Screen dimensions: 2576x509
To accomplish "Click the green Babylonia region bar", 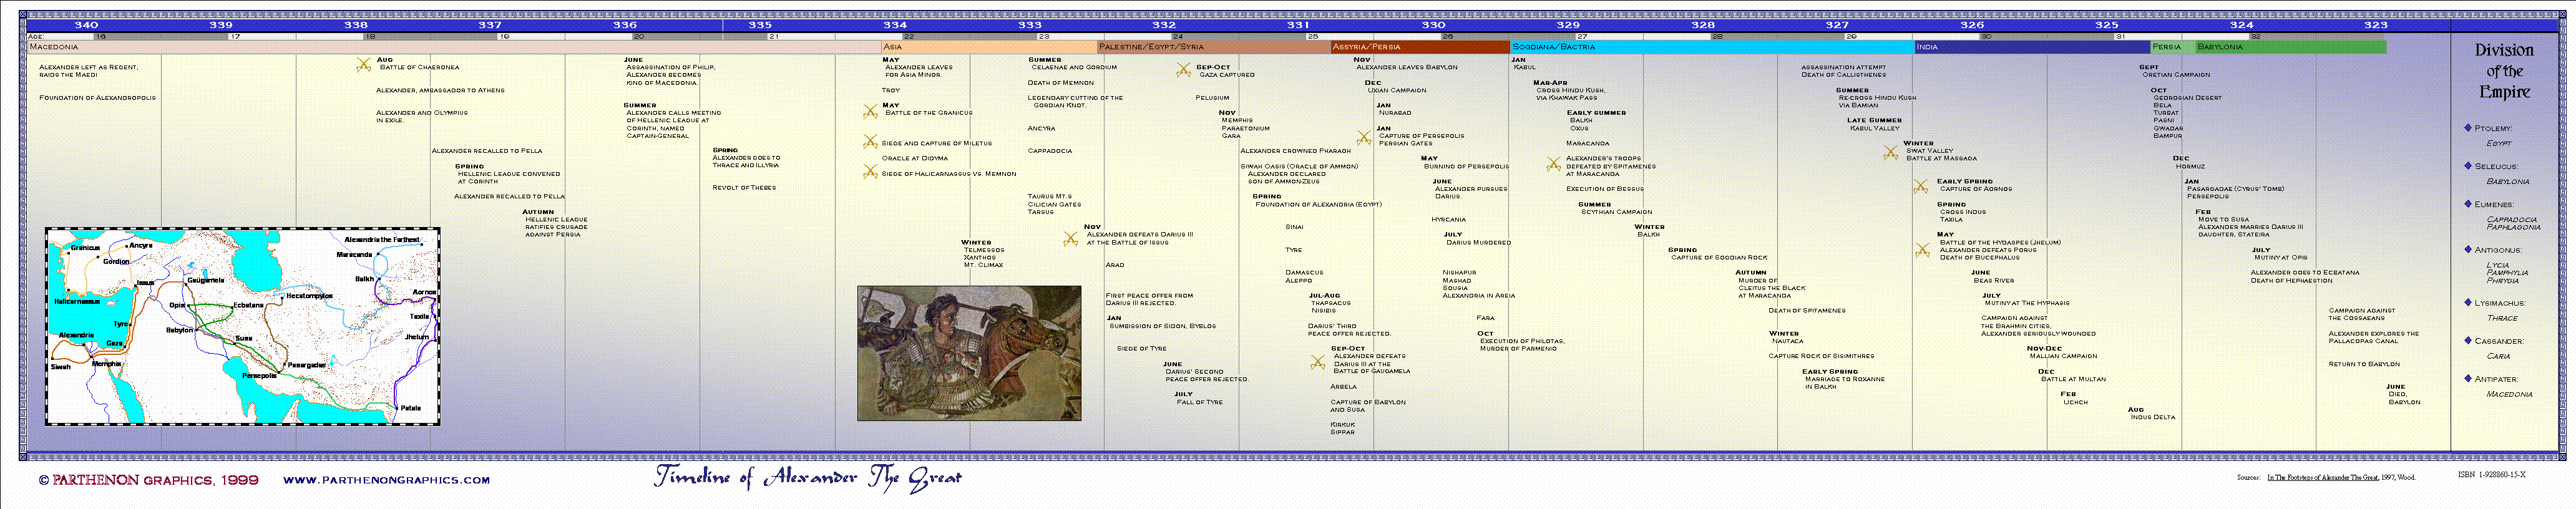I will (2290, 47).
